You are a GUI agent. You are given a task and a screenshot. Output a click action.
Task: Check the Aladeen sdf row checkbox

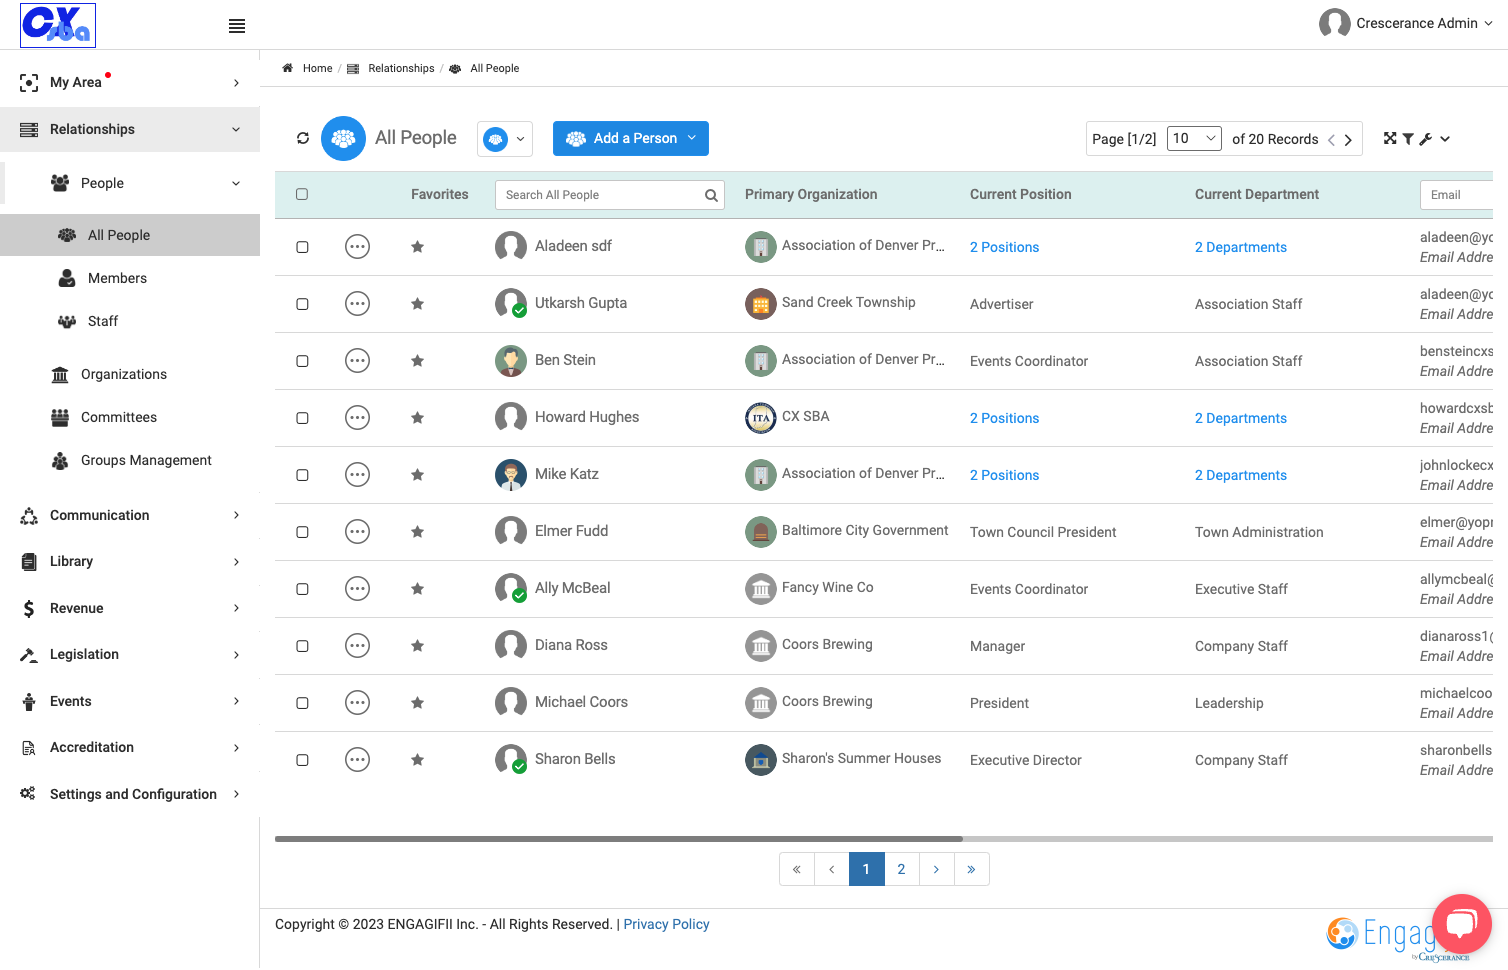pos(302,247)
